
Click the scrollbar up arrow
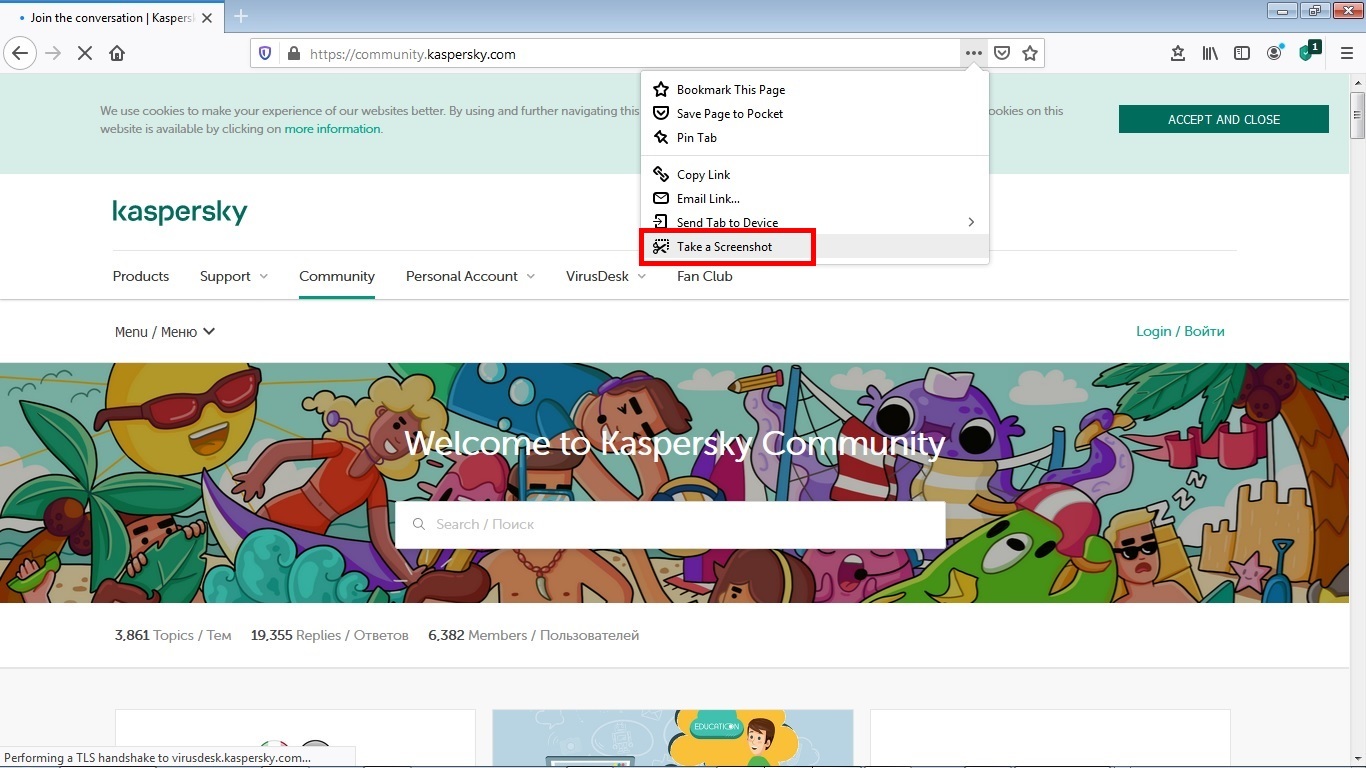(1357, 81)
